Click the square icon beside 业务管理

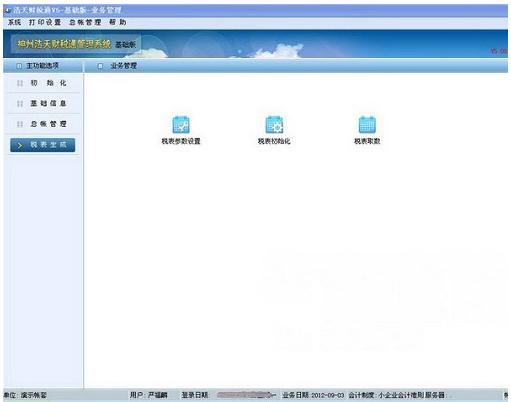coord(100,66)
